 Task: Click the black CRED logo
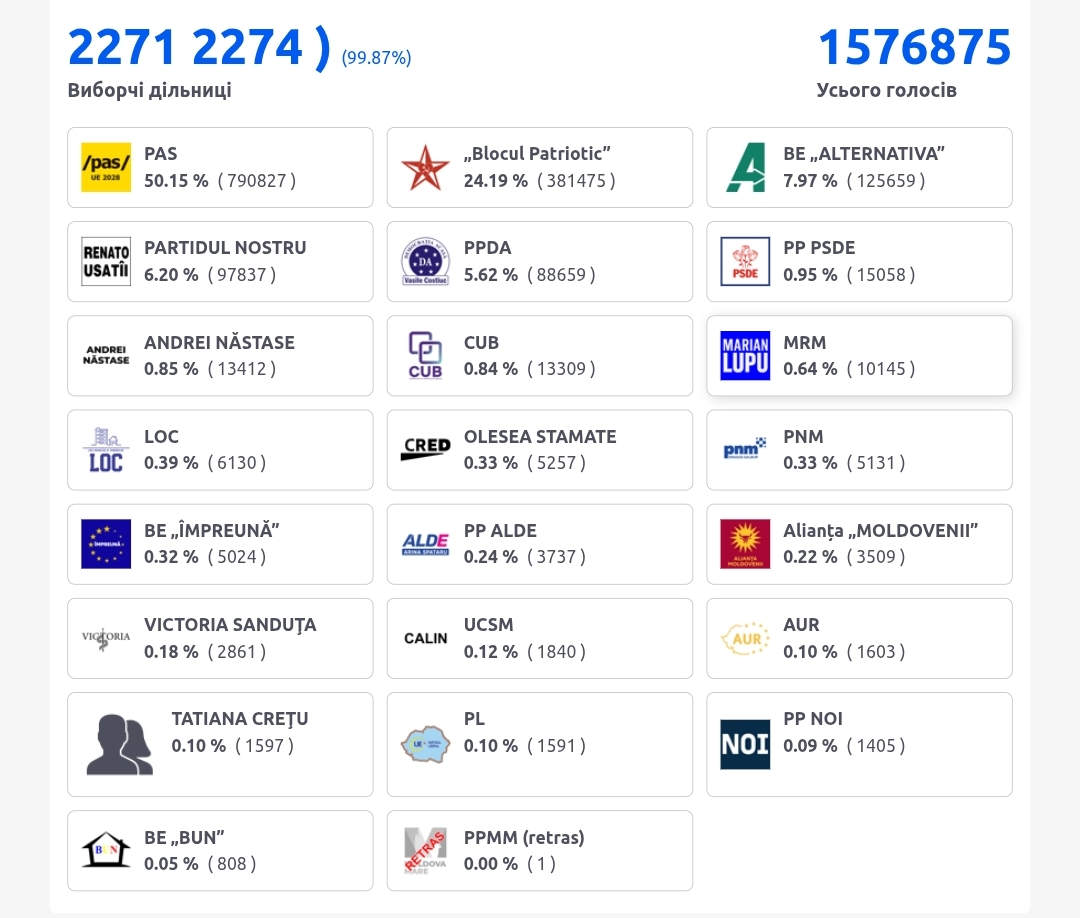pos(425,449)
